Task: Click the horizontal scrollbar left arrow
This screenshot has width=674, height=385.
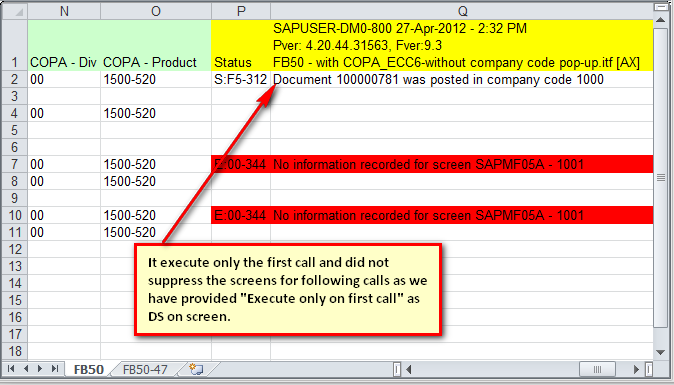Action: coord(408,369)
